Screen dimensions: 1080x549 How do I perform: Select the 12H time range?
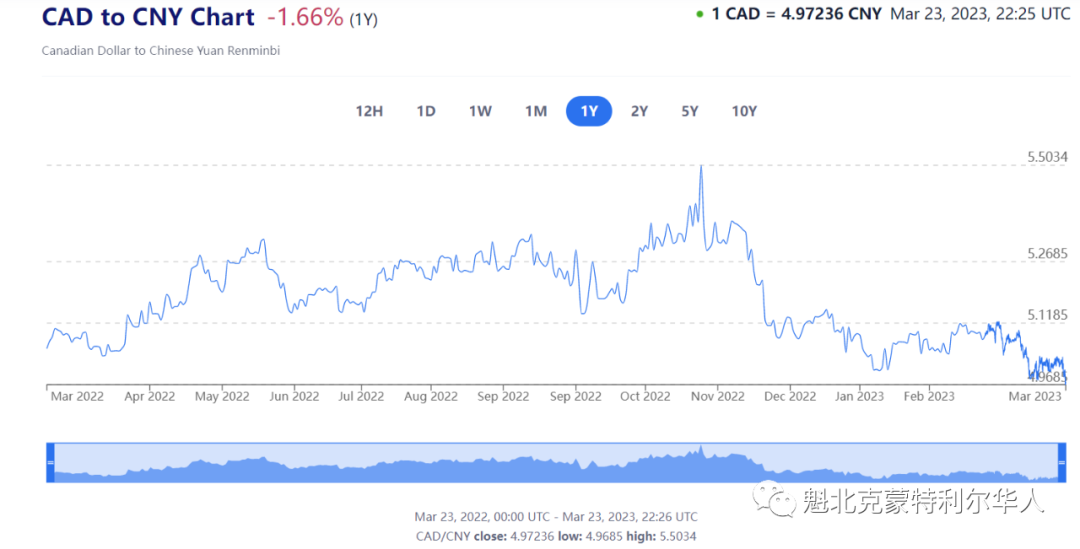369,111
